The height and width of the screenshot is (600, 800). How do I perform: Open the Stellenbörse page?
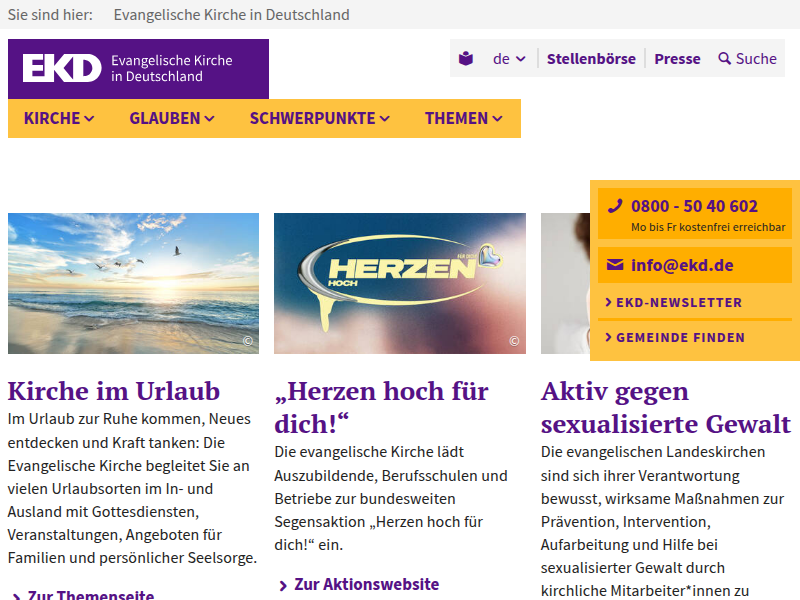pos(591,59)
